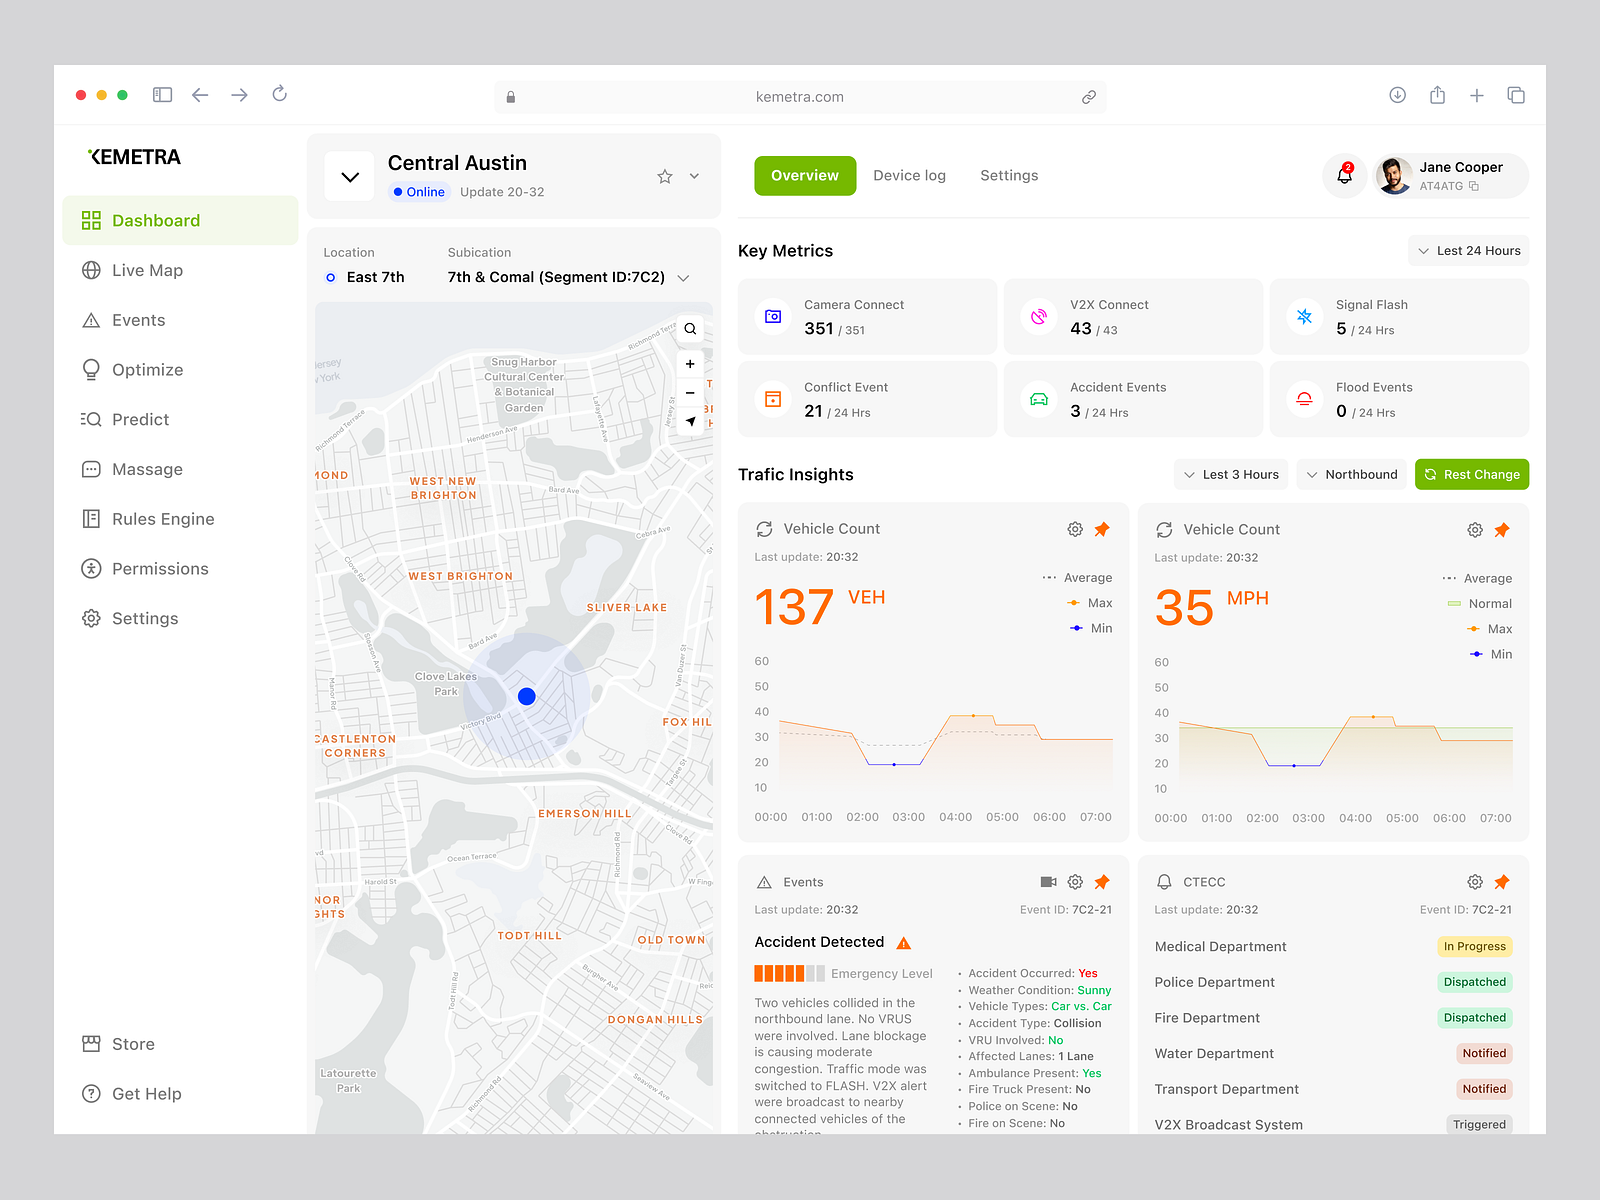This screenshot has width=1600, height=1200.
Task: Click the Rest Change button
Action: tap(1471, 474)
